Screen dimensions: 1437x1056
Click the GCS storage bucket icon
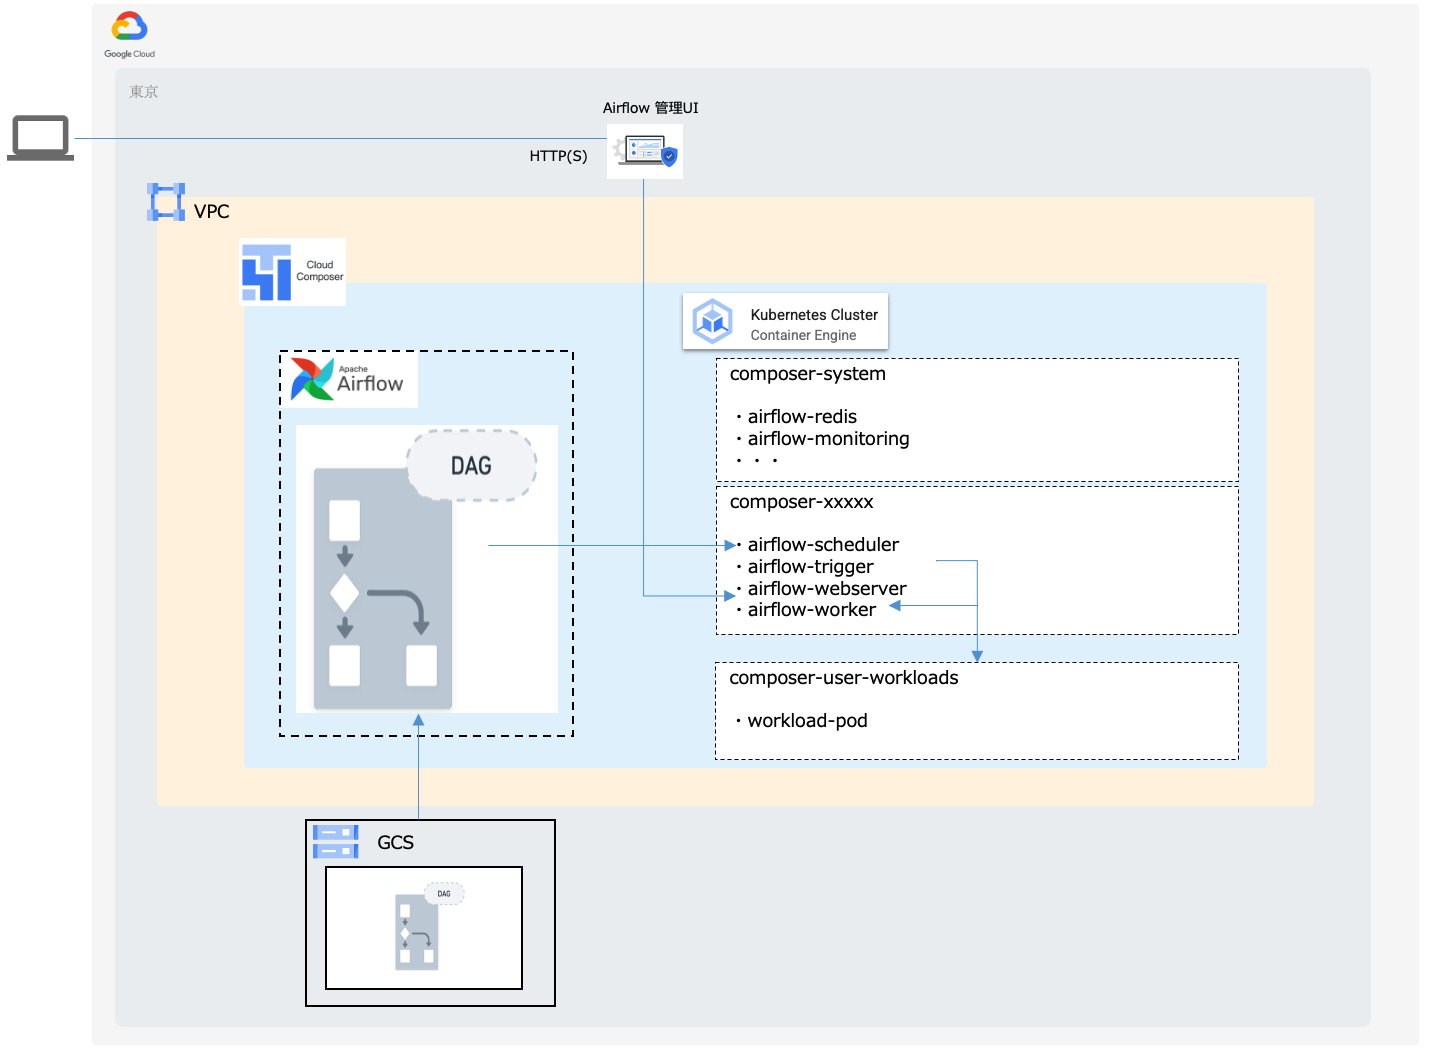pyautogui.click(x=335, y=842)
